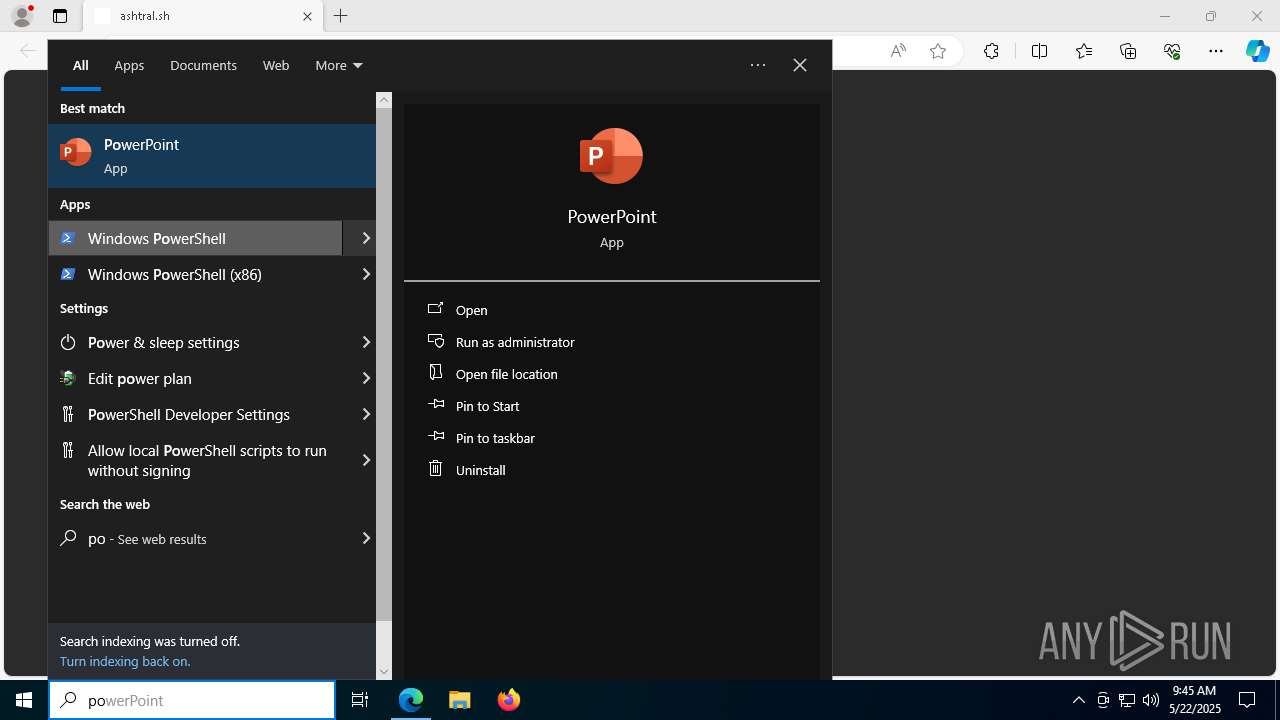Click Power & sleep settings icon
Viewport: 1280px width, 720px height.
pyautogui.click(x=68, y=342)
